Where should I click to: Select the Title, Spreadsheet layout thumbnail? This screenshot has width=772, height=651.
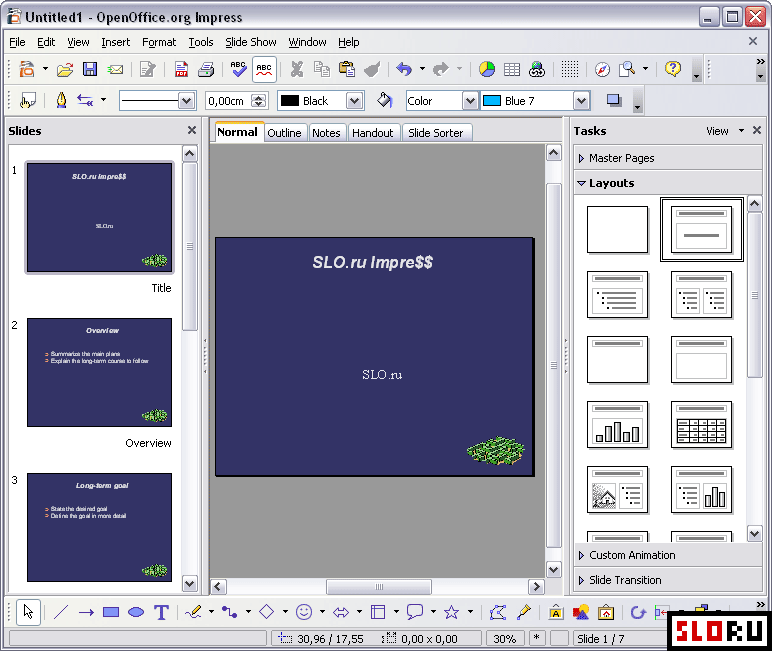[x=701, y=424]
